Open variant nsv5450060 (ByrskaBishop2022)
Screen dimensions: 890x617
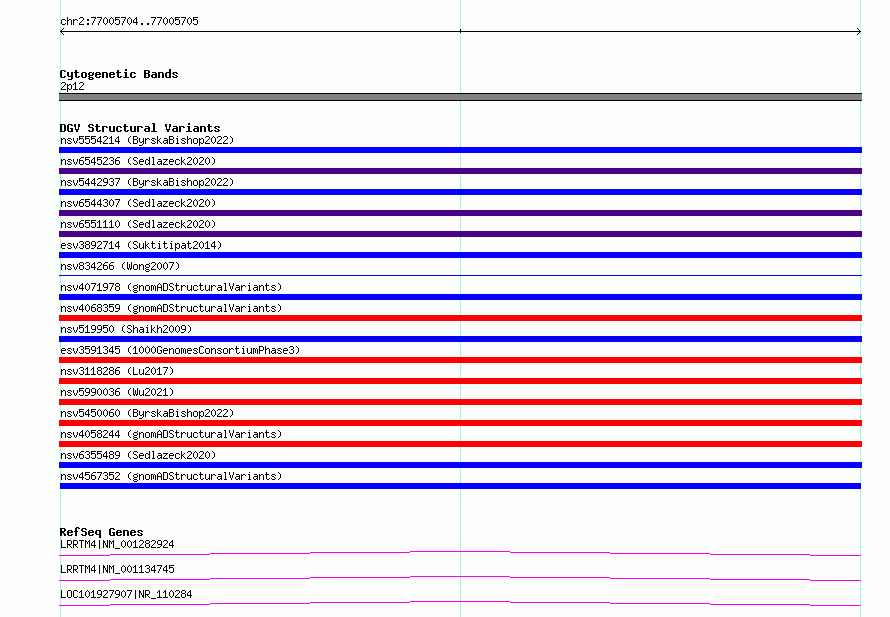147,413
